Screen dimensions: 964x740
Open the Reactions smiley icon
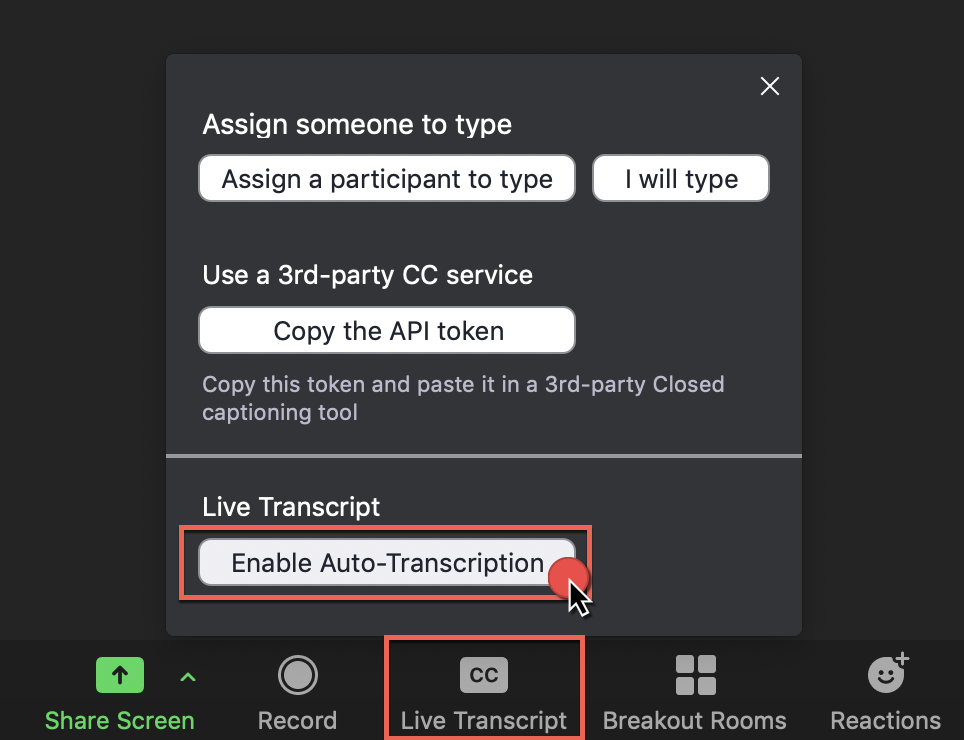point(886,675)
